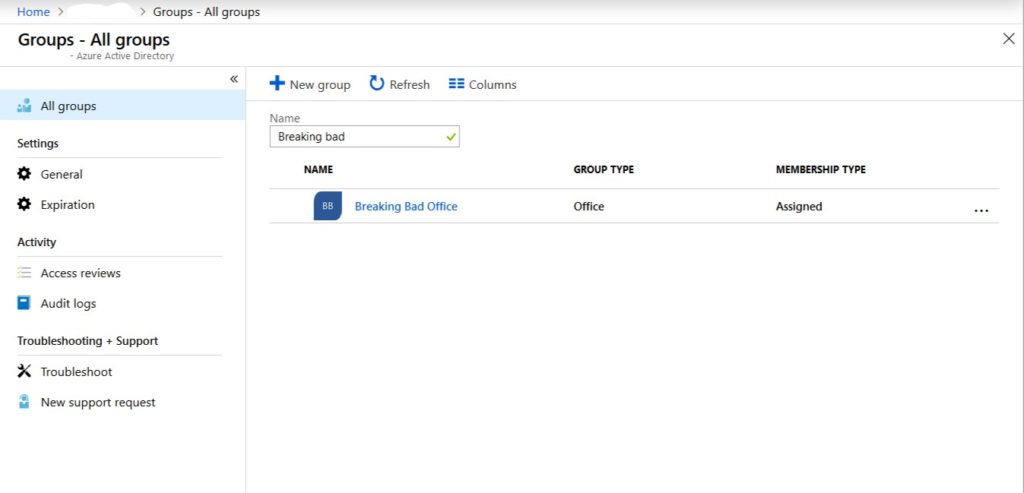
Task: Click the Access reviews list icon
Action: [24, 273]
